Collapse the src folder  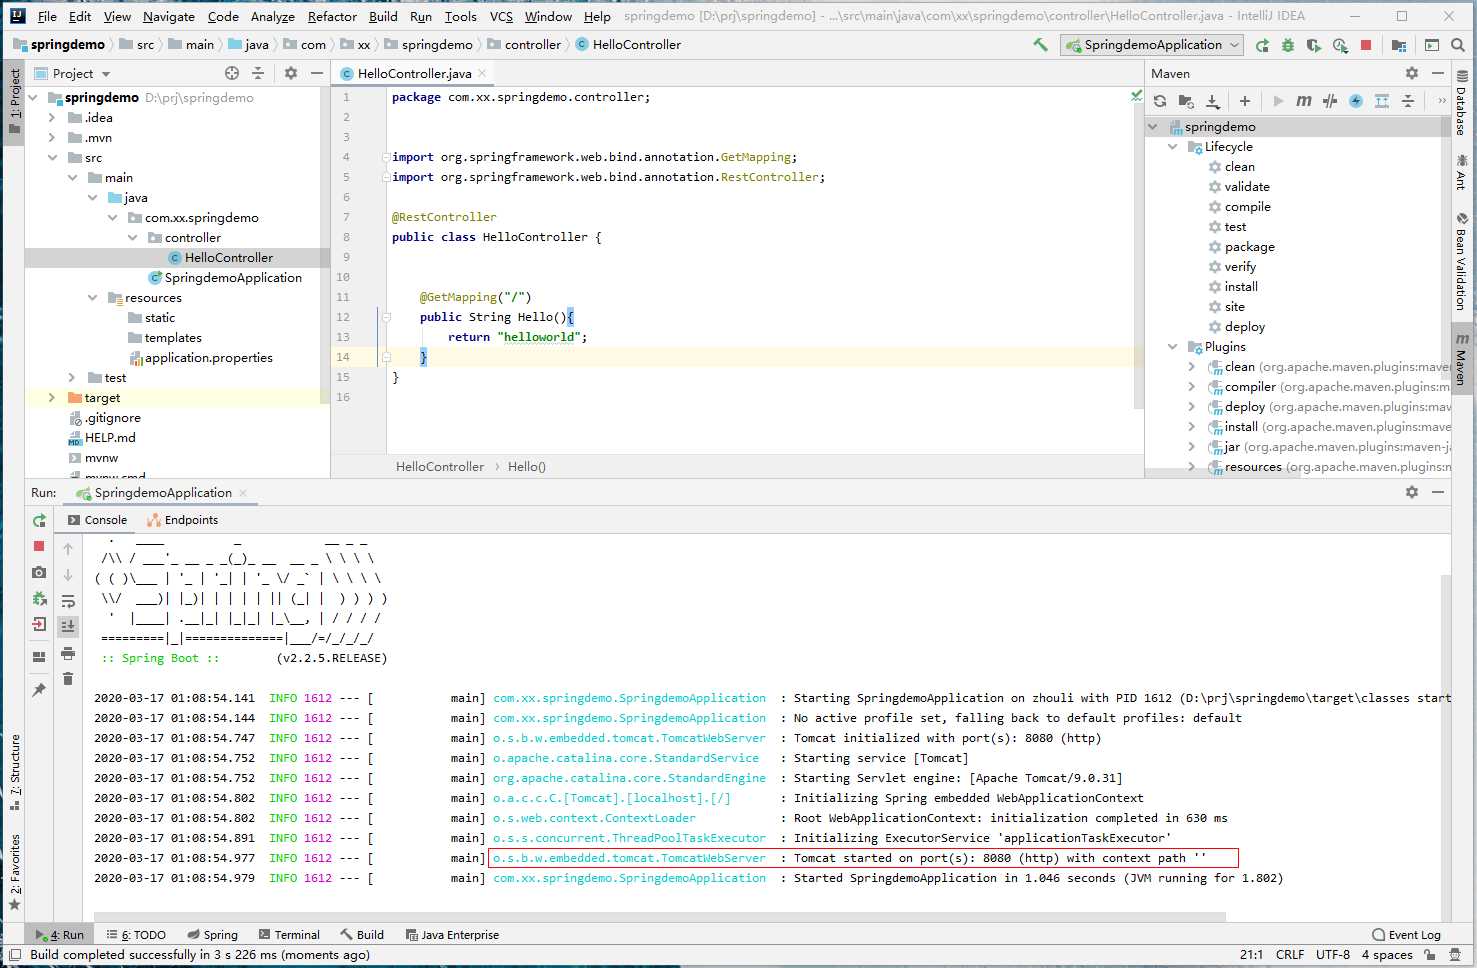click(52, 158)
